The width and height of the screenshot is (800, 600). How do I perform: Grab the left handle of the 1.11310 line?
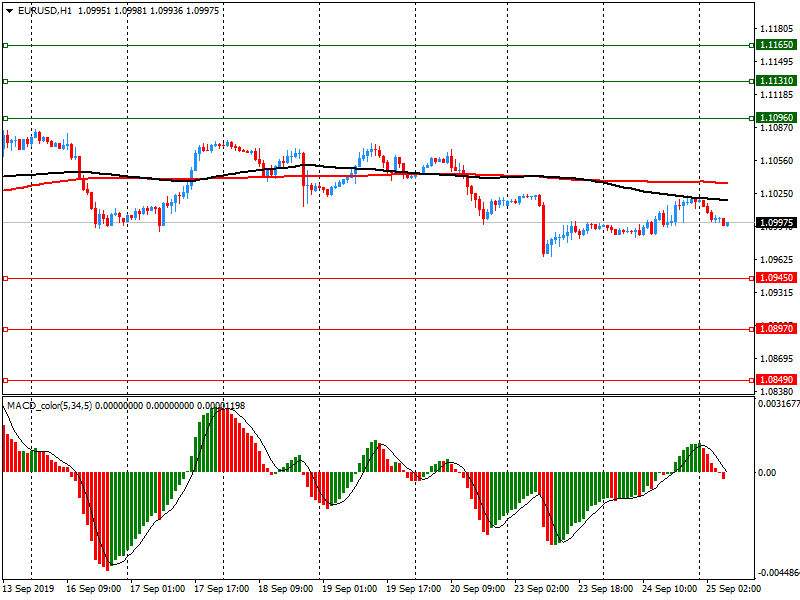[6, 81]
